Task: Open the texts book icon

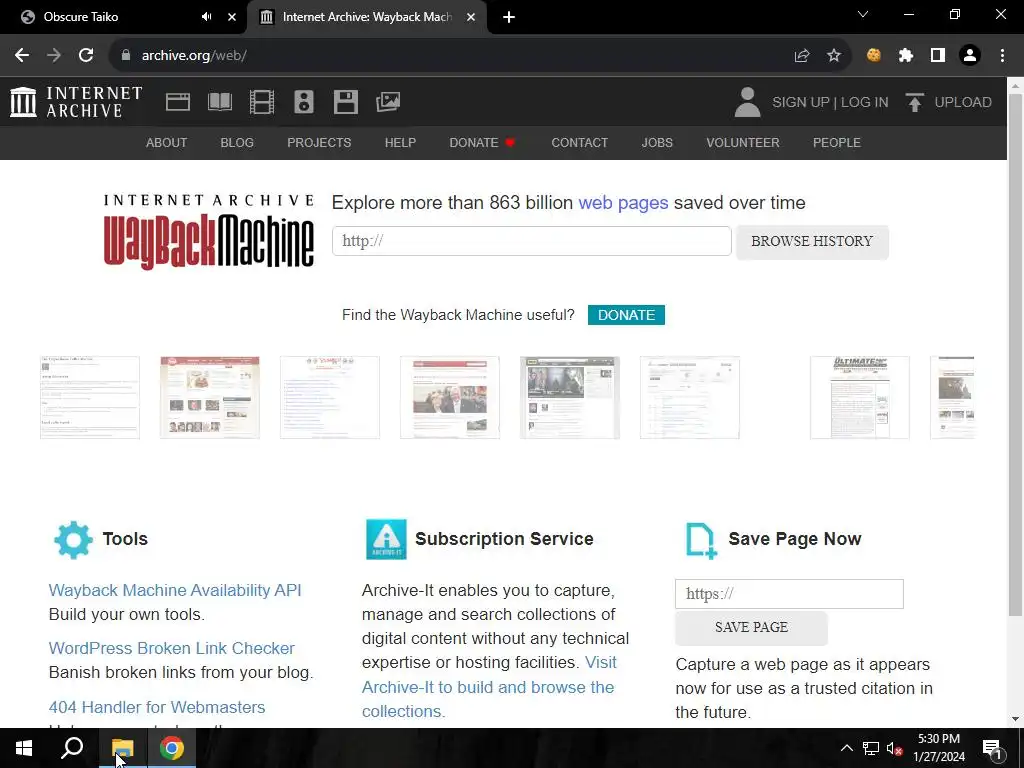Action: coord(219,102)
